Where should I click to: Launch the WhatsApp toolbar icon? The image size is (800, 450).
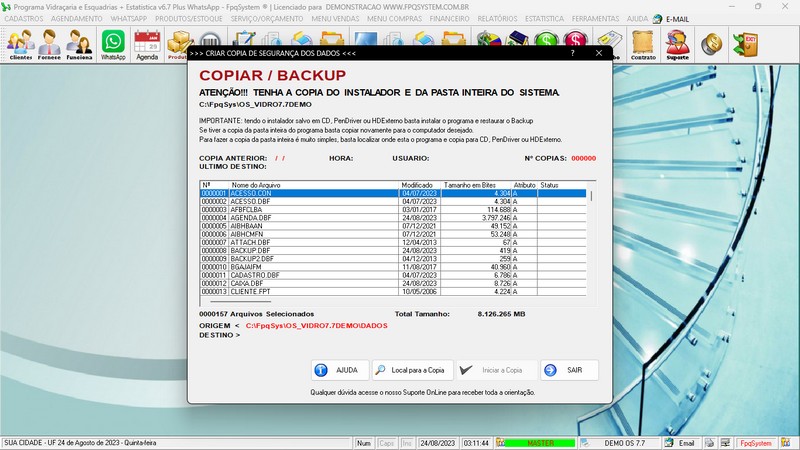coord(113,44)
